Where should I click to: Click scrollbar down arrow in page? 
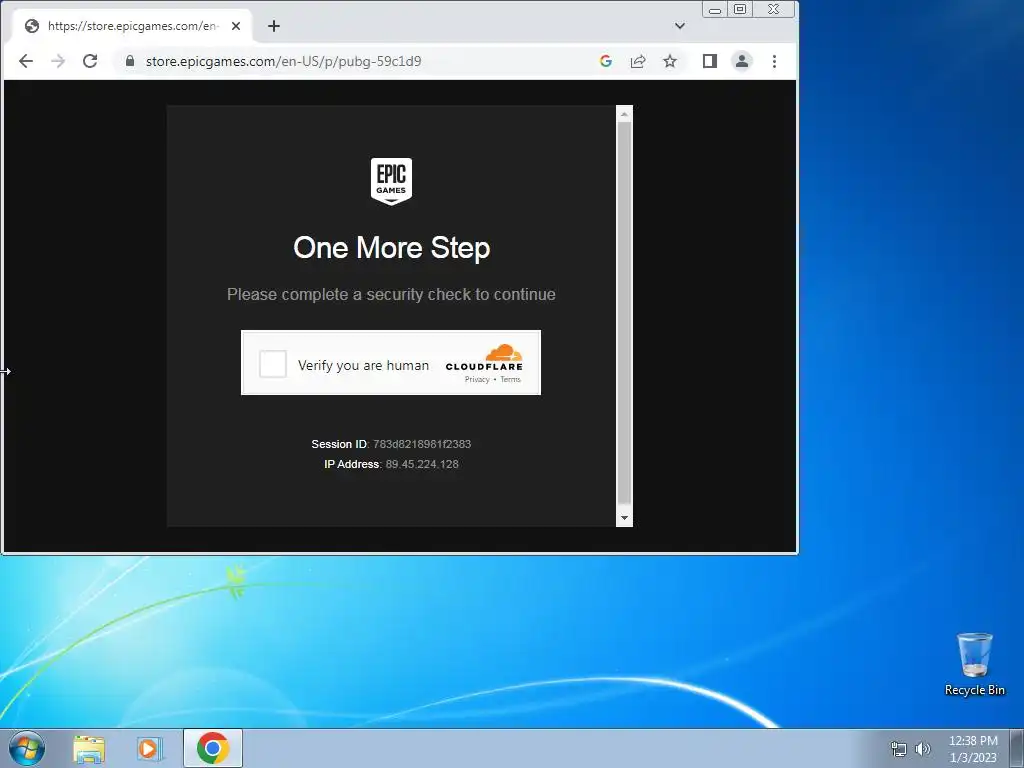(x=624, y=518)
